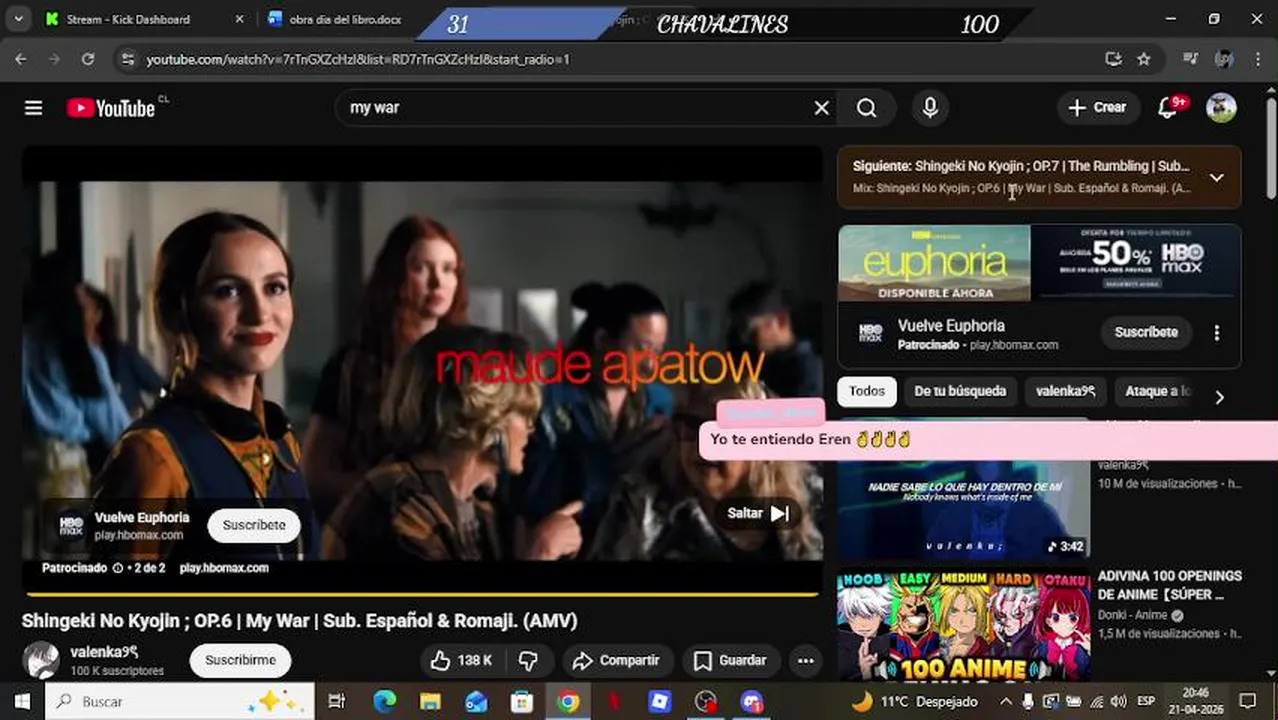Share the video with Compartir
This screenshot has height=720, width=1278.
point(616,660)
